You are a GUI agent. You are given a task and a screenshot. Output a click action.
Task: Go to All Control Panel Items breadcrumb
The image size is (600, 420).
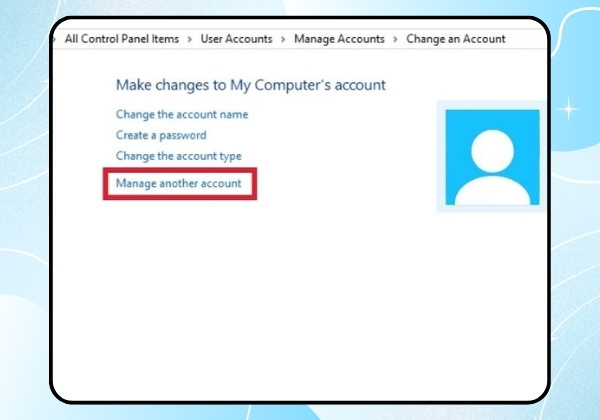122,39
